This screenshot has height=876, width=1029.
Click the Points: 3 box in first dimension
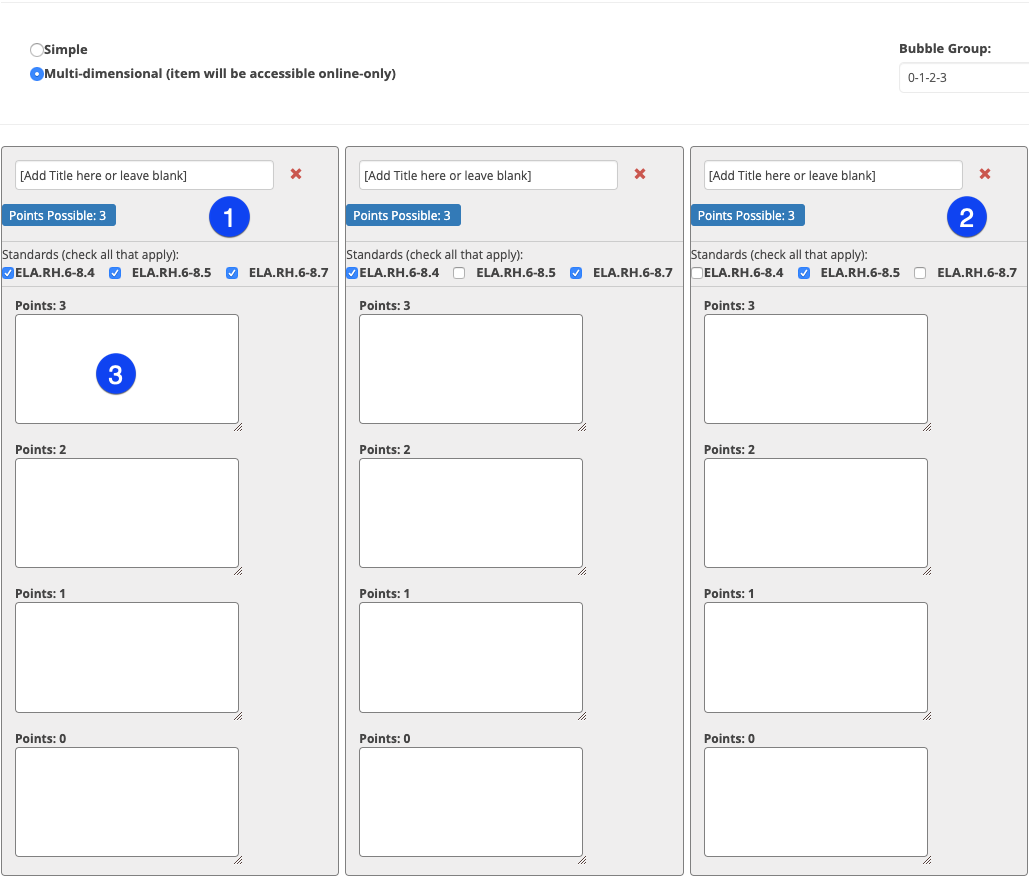[x=127, y=369]
